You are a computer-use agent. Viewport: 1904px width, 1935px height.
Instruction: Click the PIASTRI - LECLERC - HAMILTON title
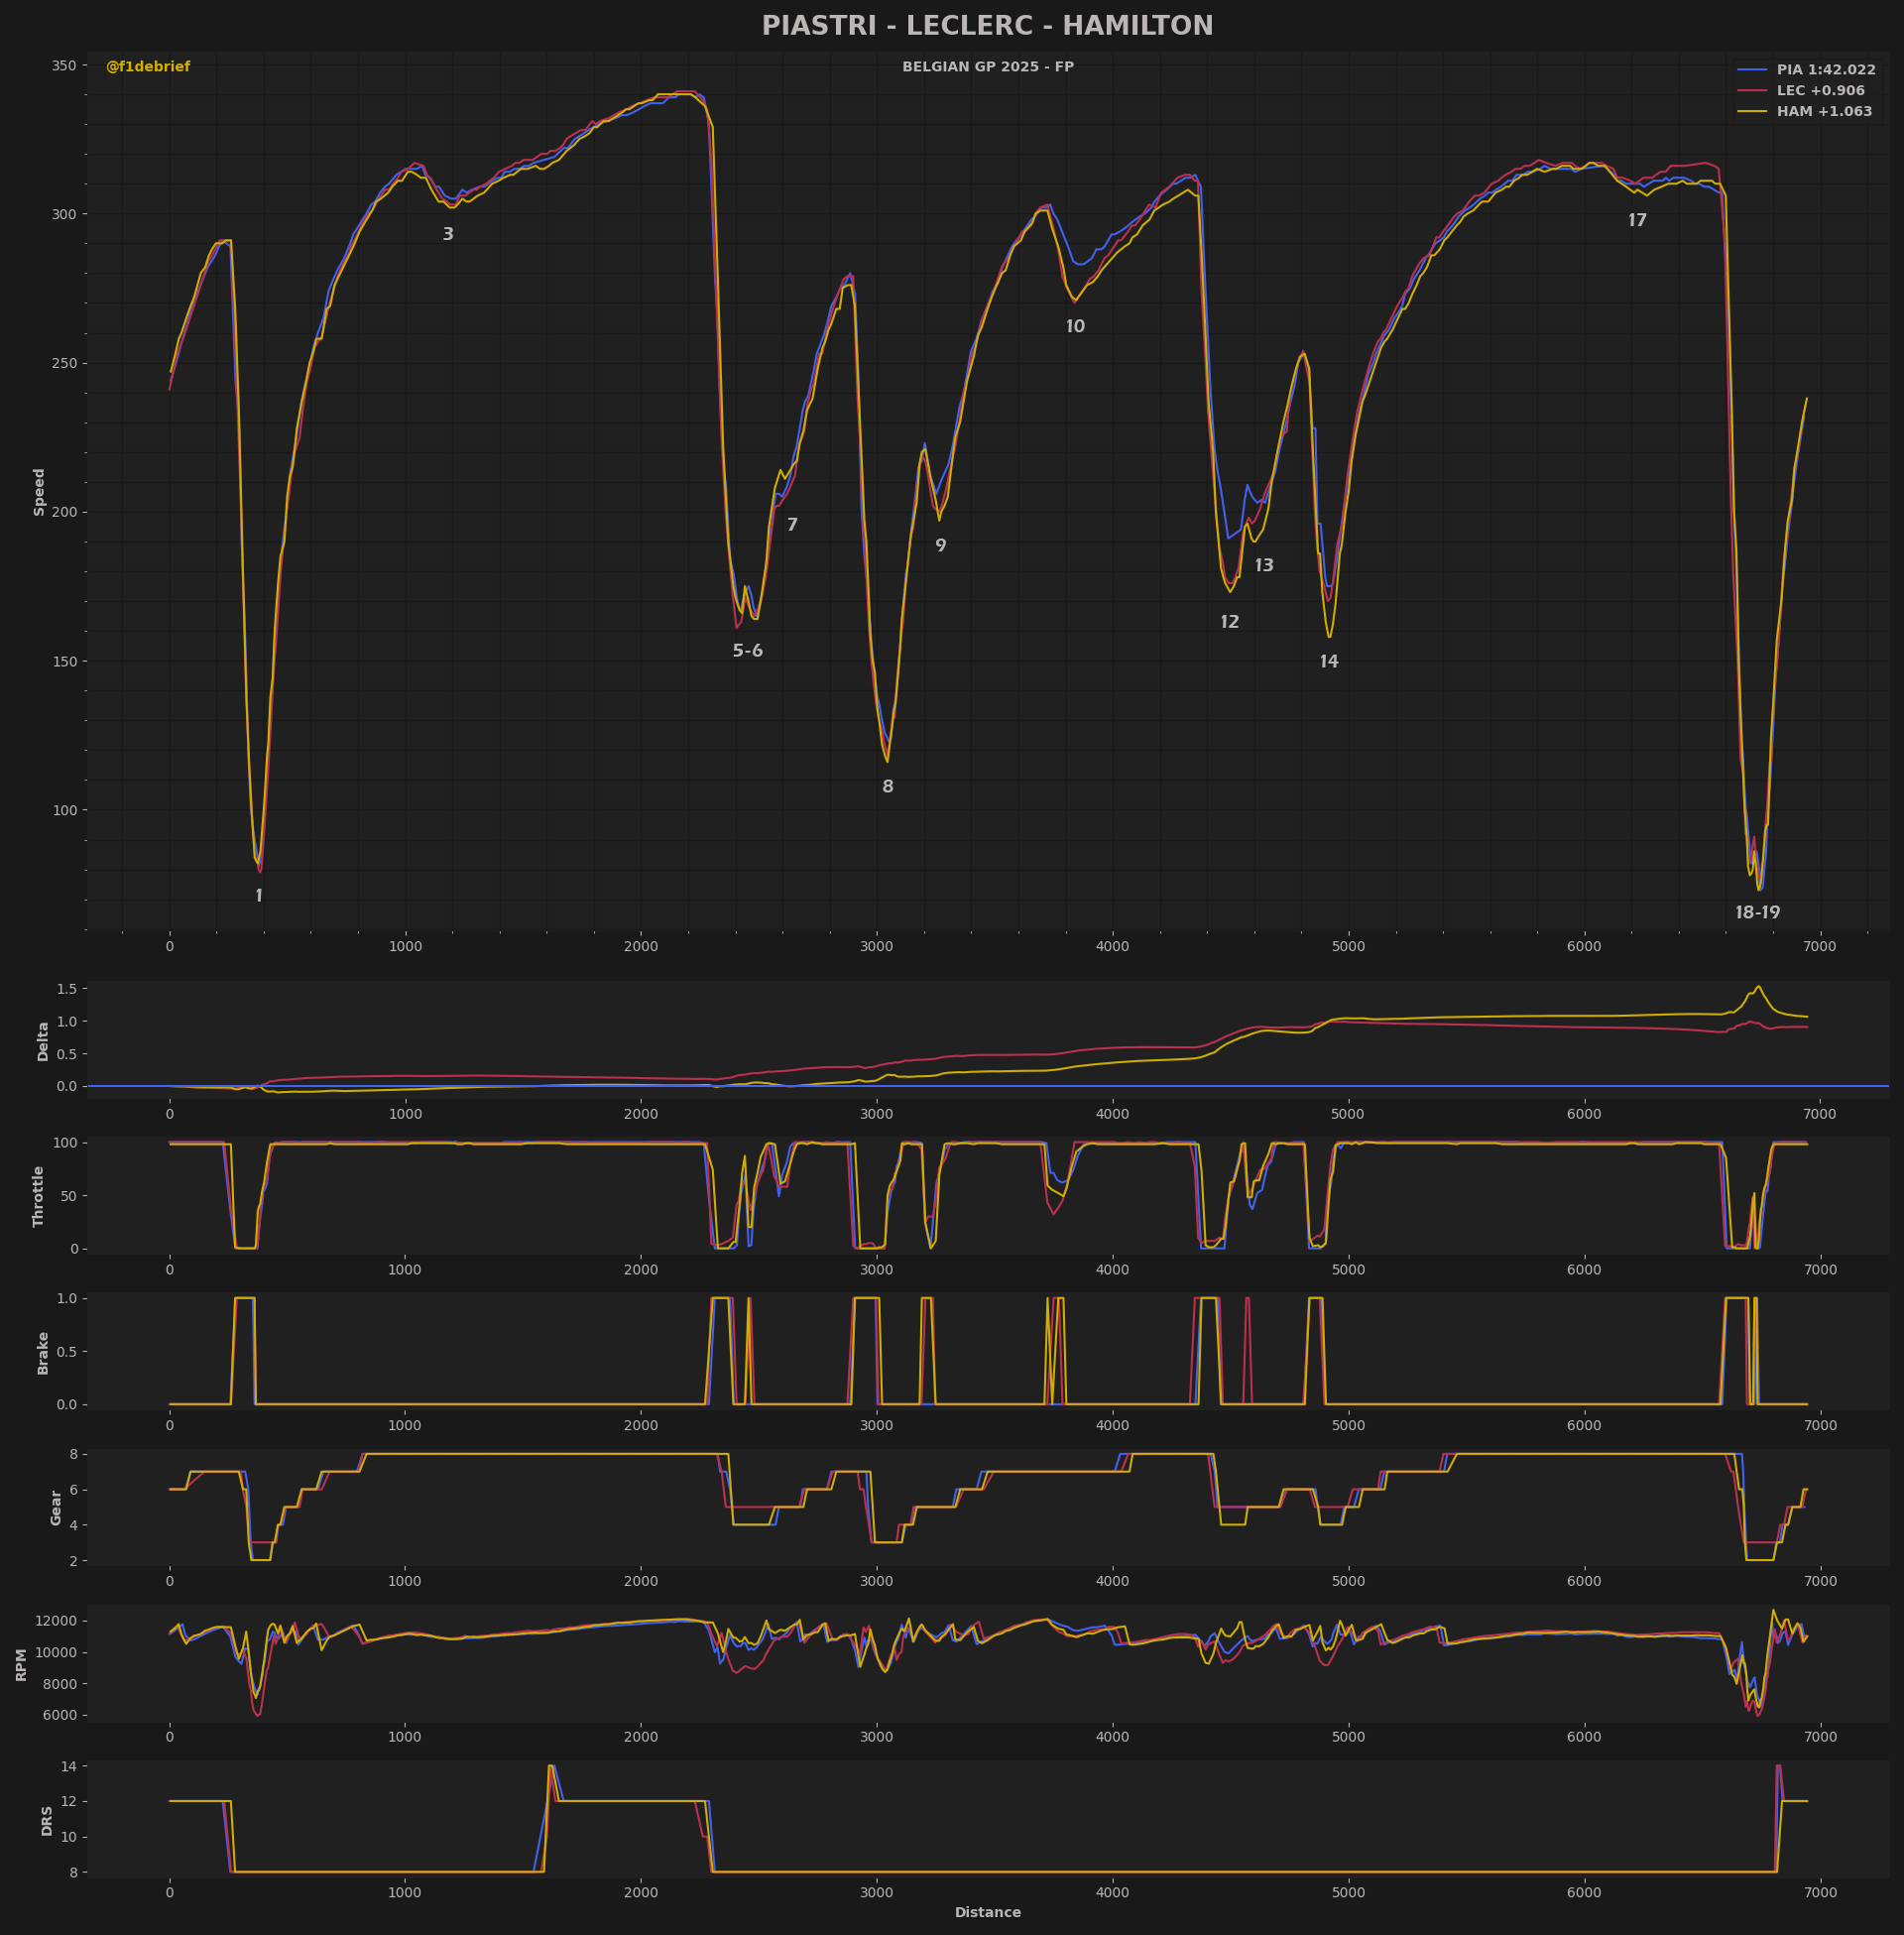[987, 26]
